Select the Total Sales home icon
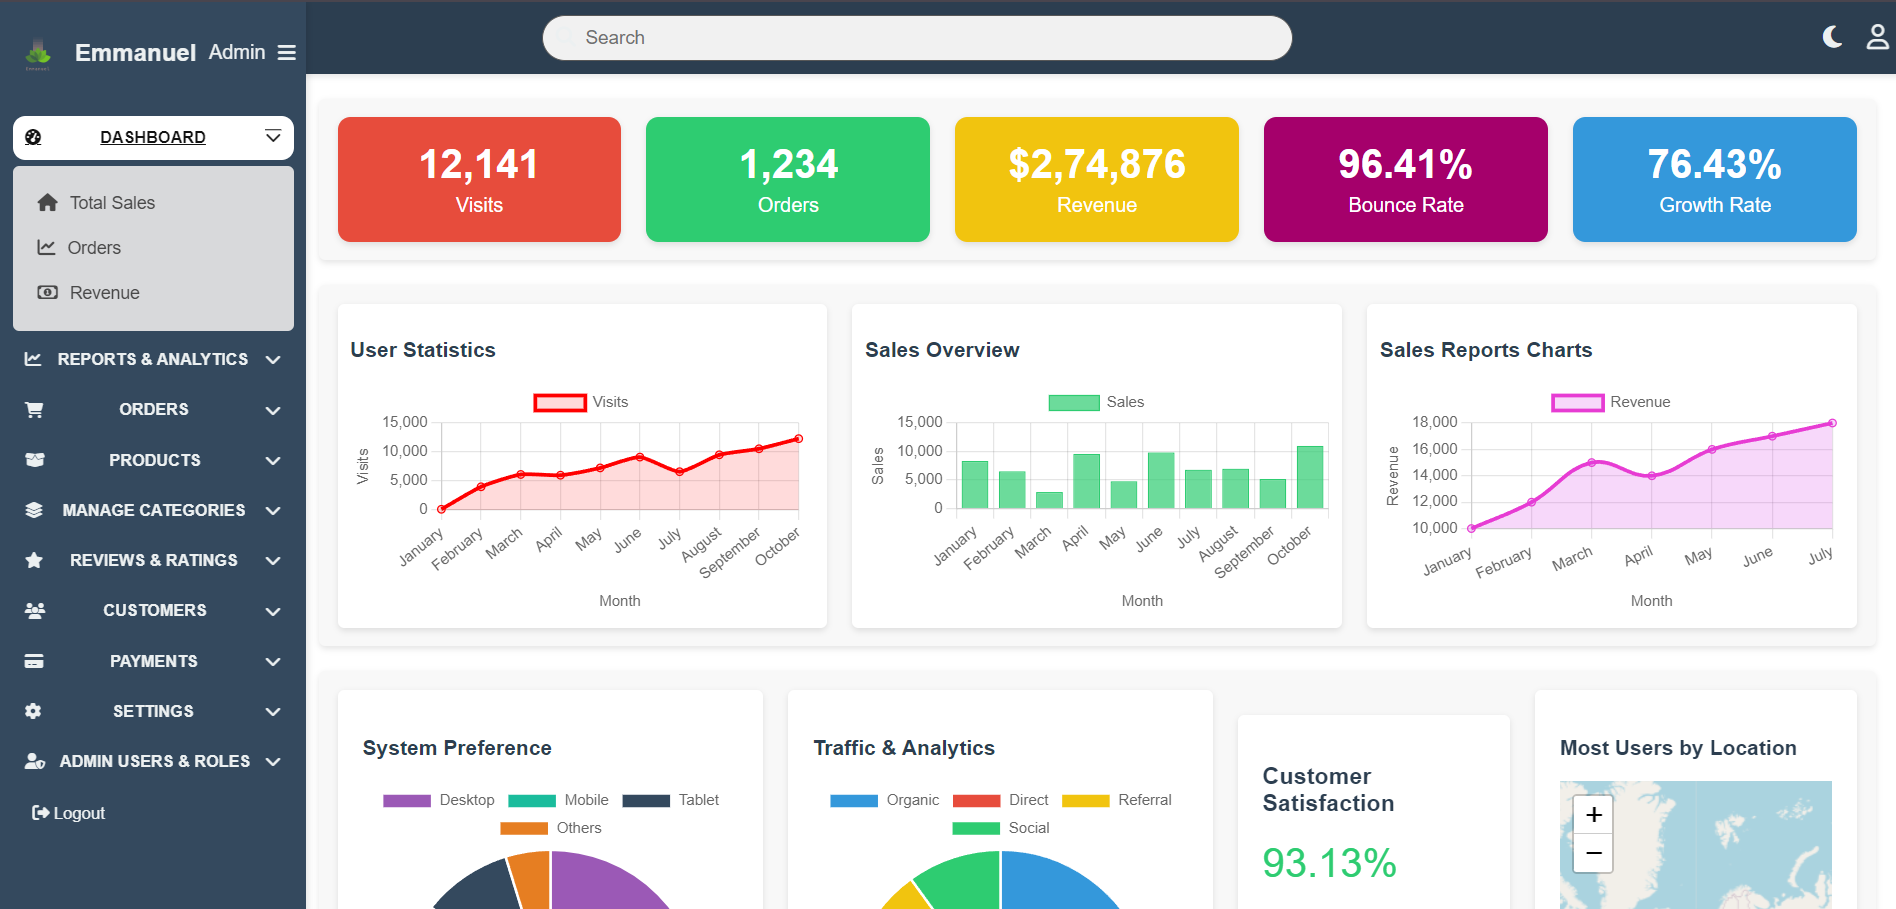The height and width of the screenshot is (909, 1896). point(47,202)
